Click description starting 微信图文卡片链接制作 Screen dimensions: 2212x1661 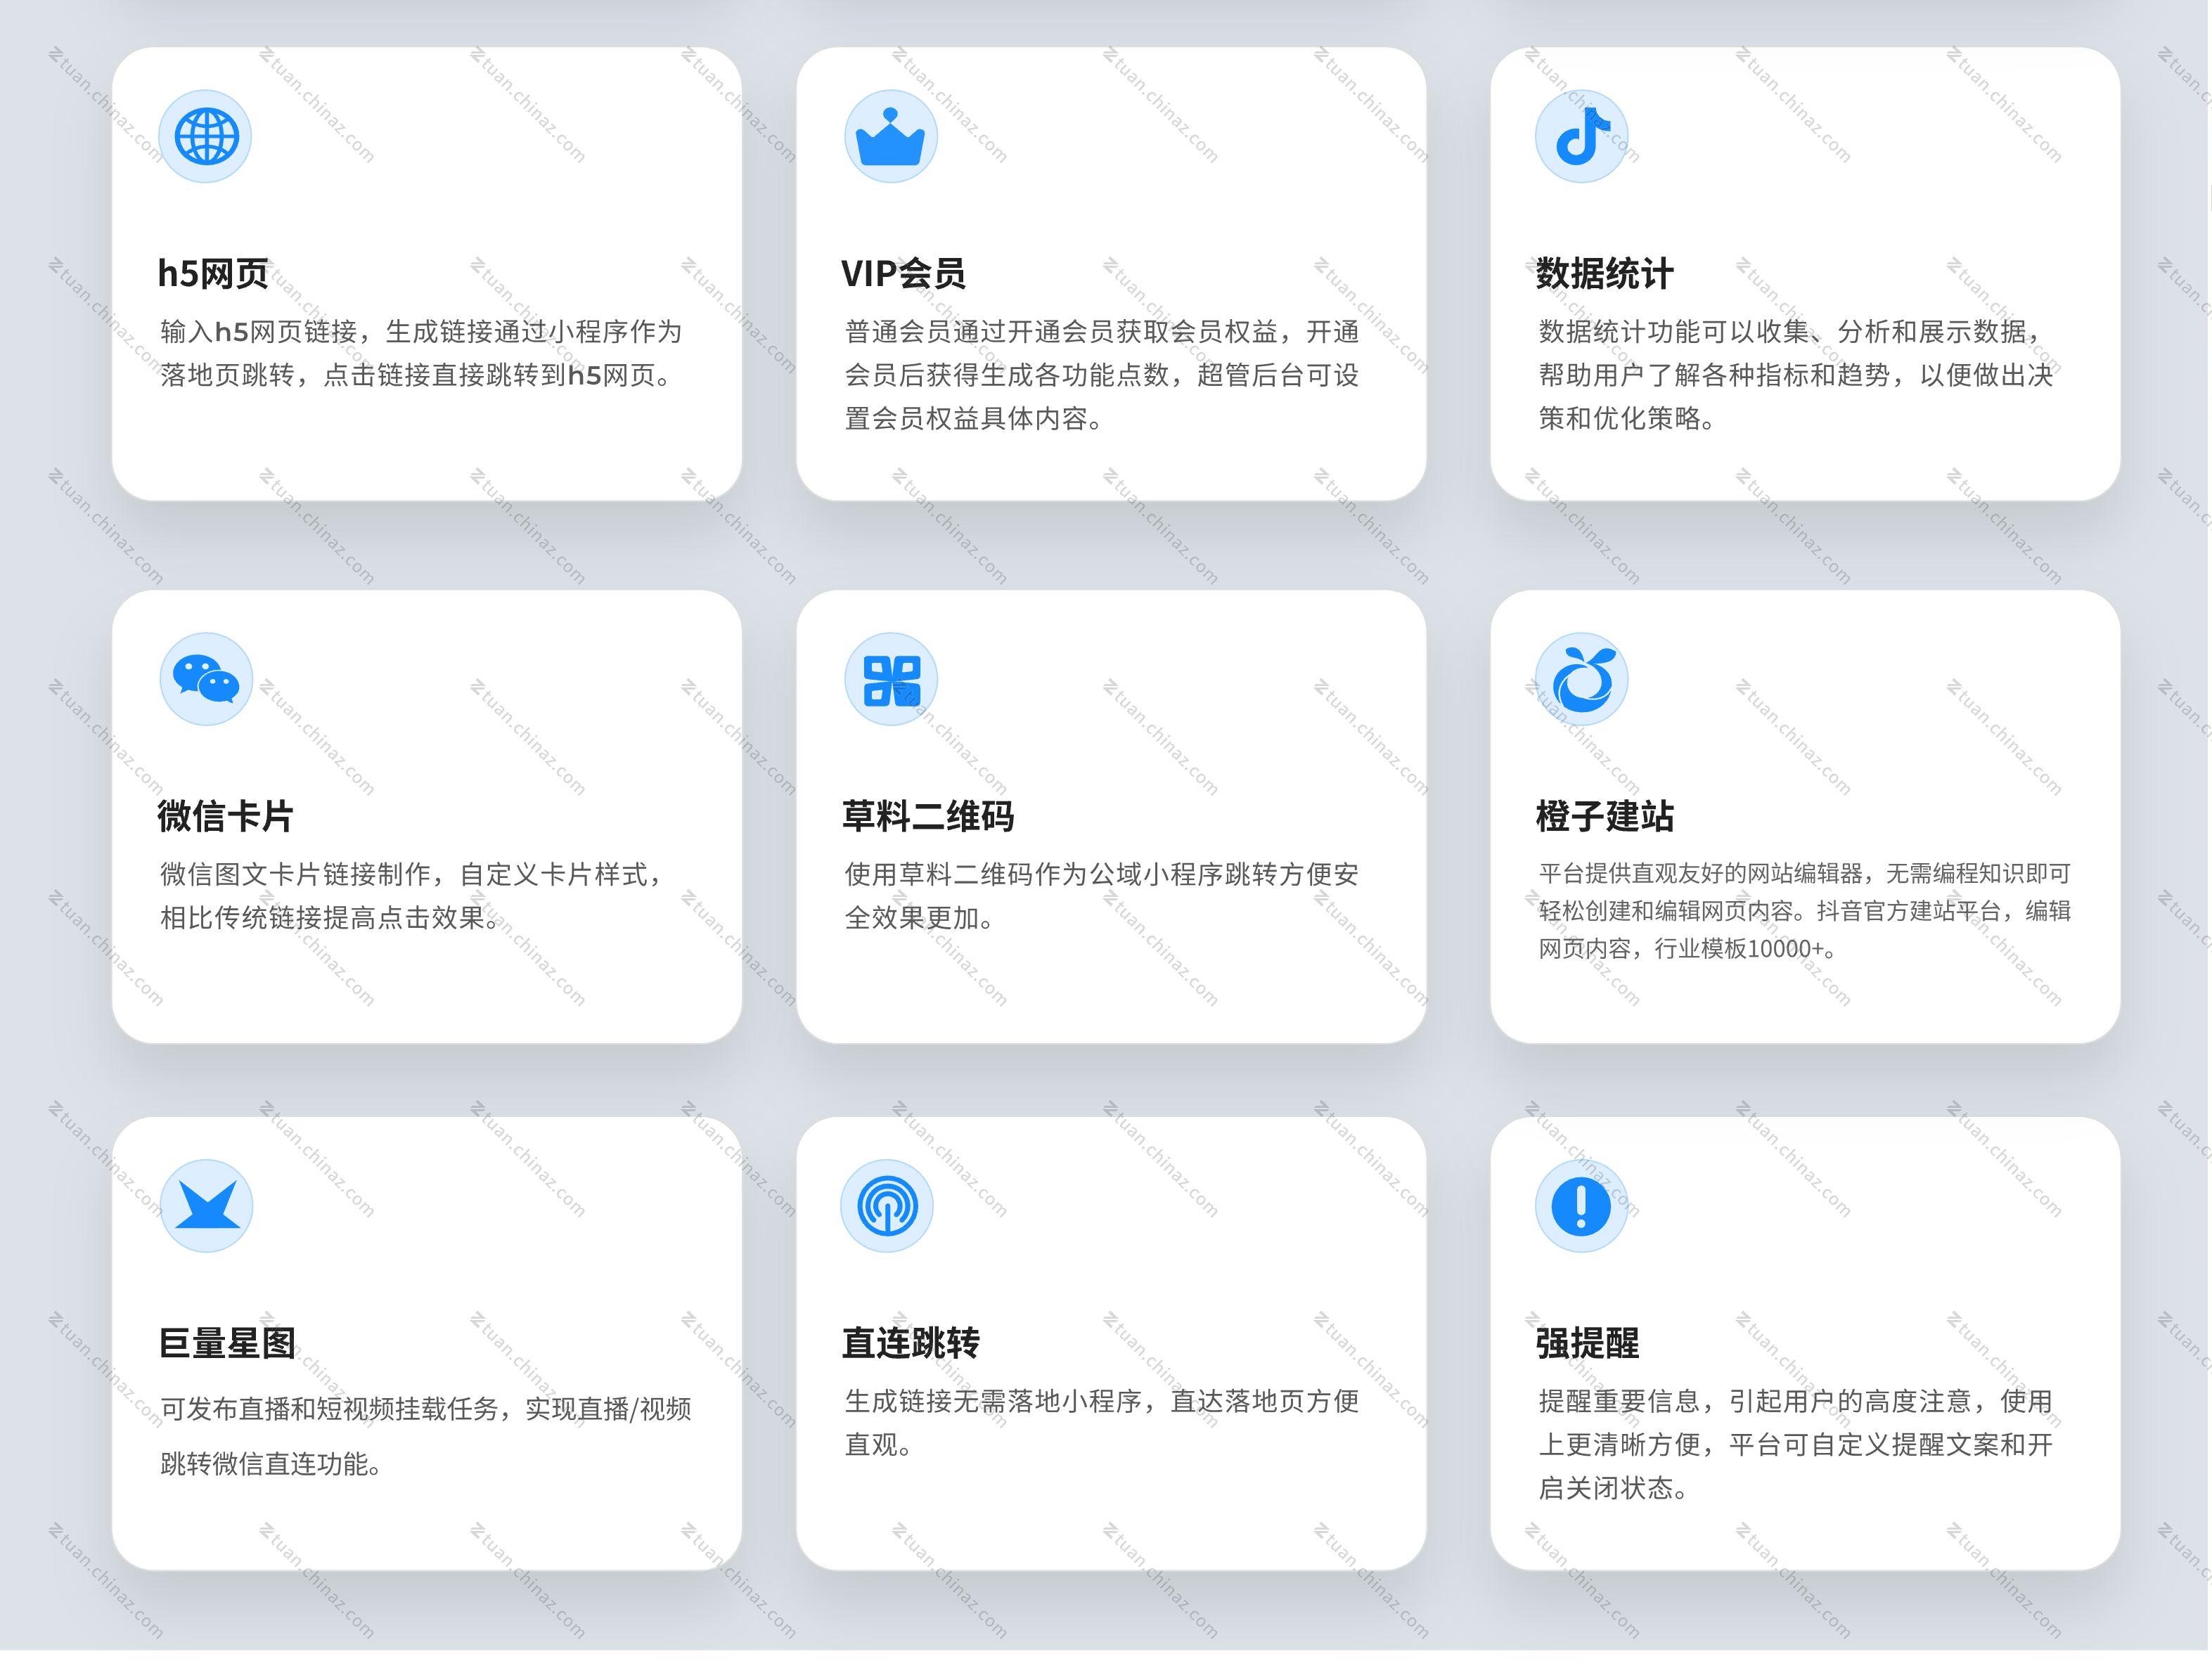(412, 896)
